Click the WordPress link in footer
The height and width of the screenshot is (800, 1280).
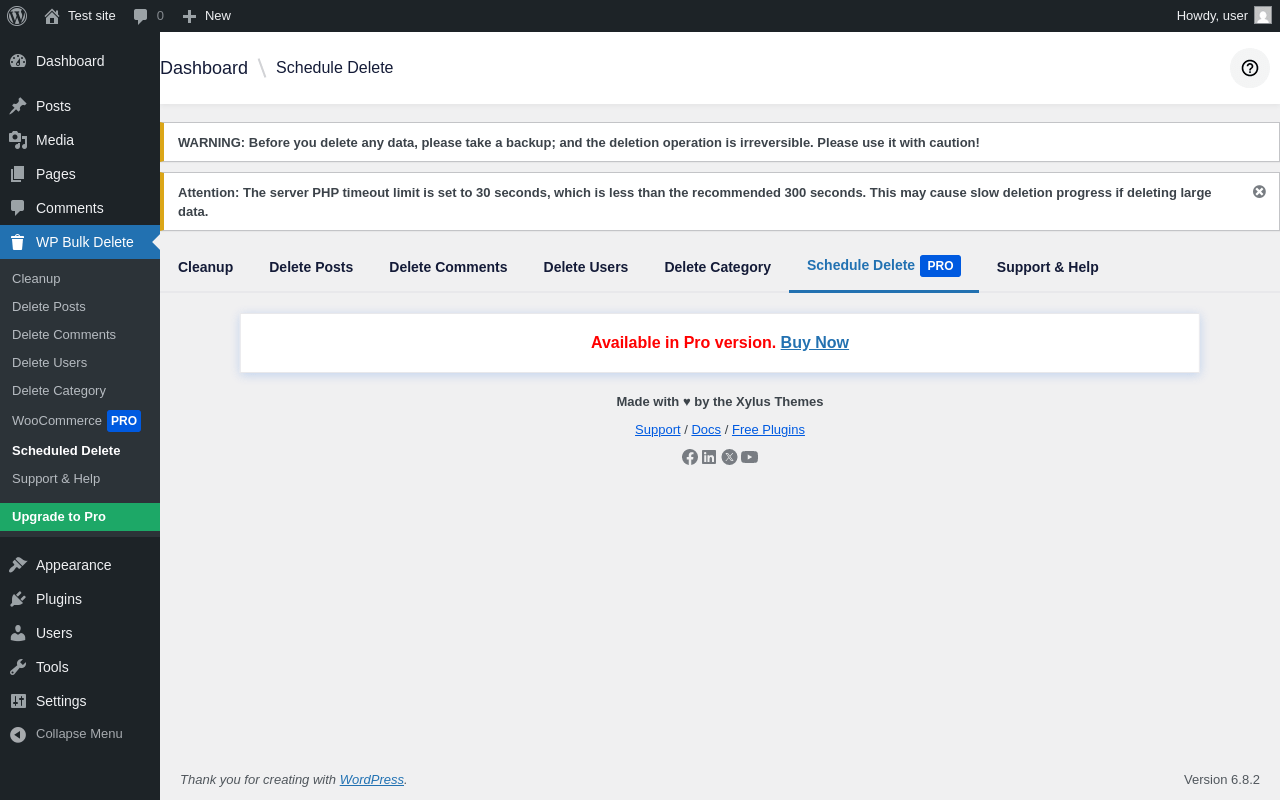click(372, 780)
